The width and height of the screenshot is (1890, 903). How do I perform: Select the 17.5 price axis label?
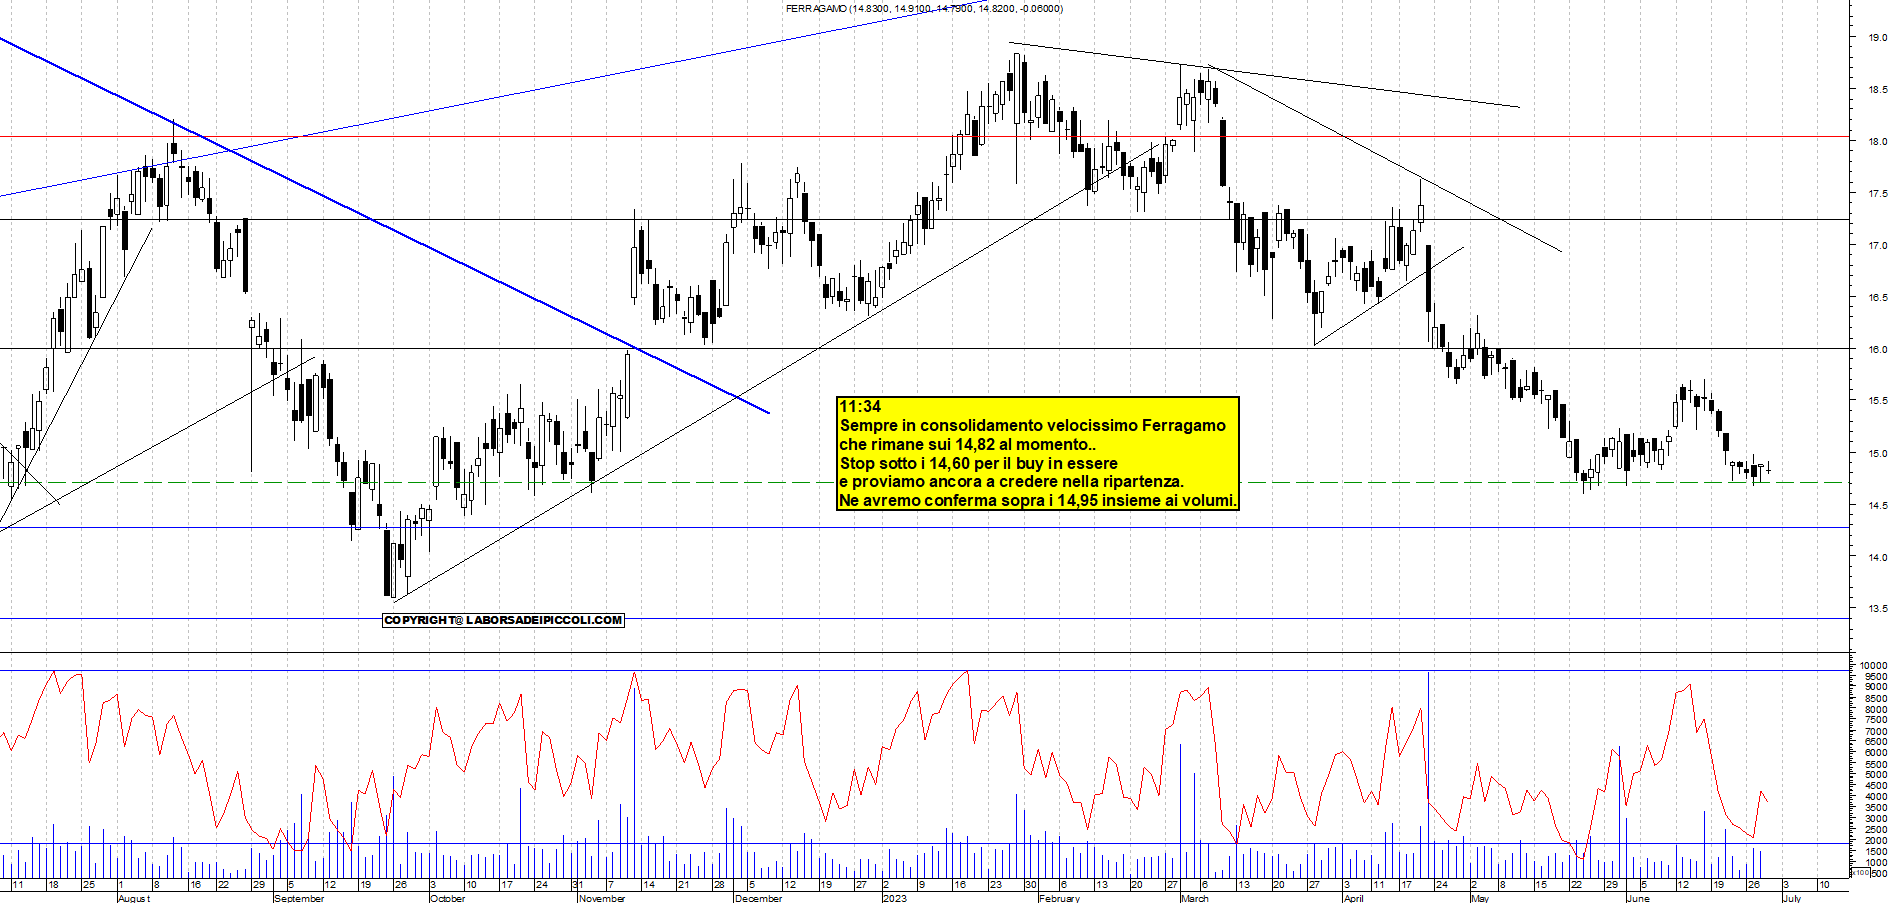pyautogui.click(x=1877, y=194)
